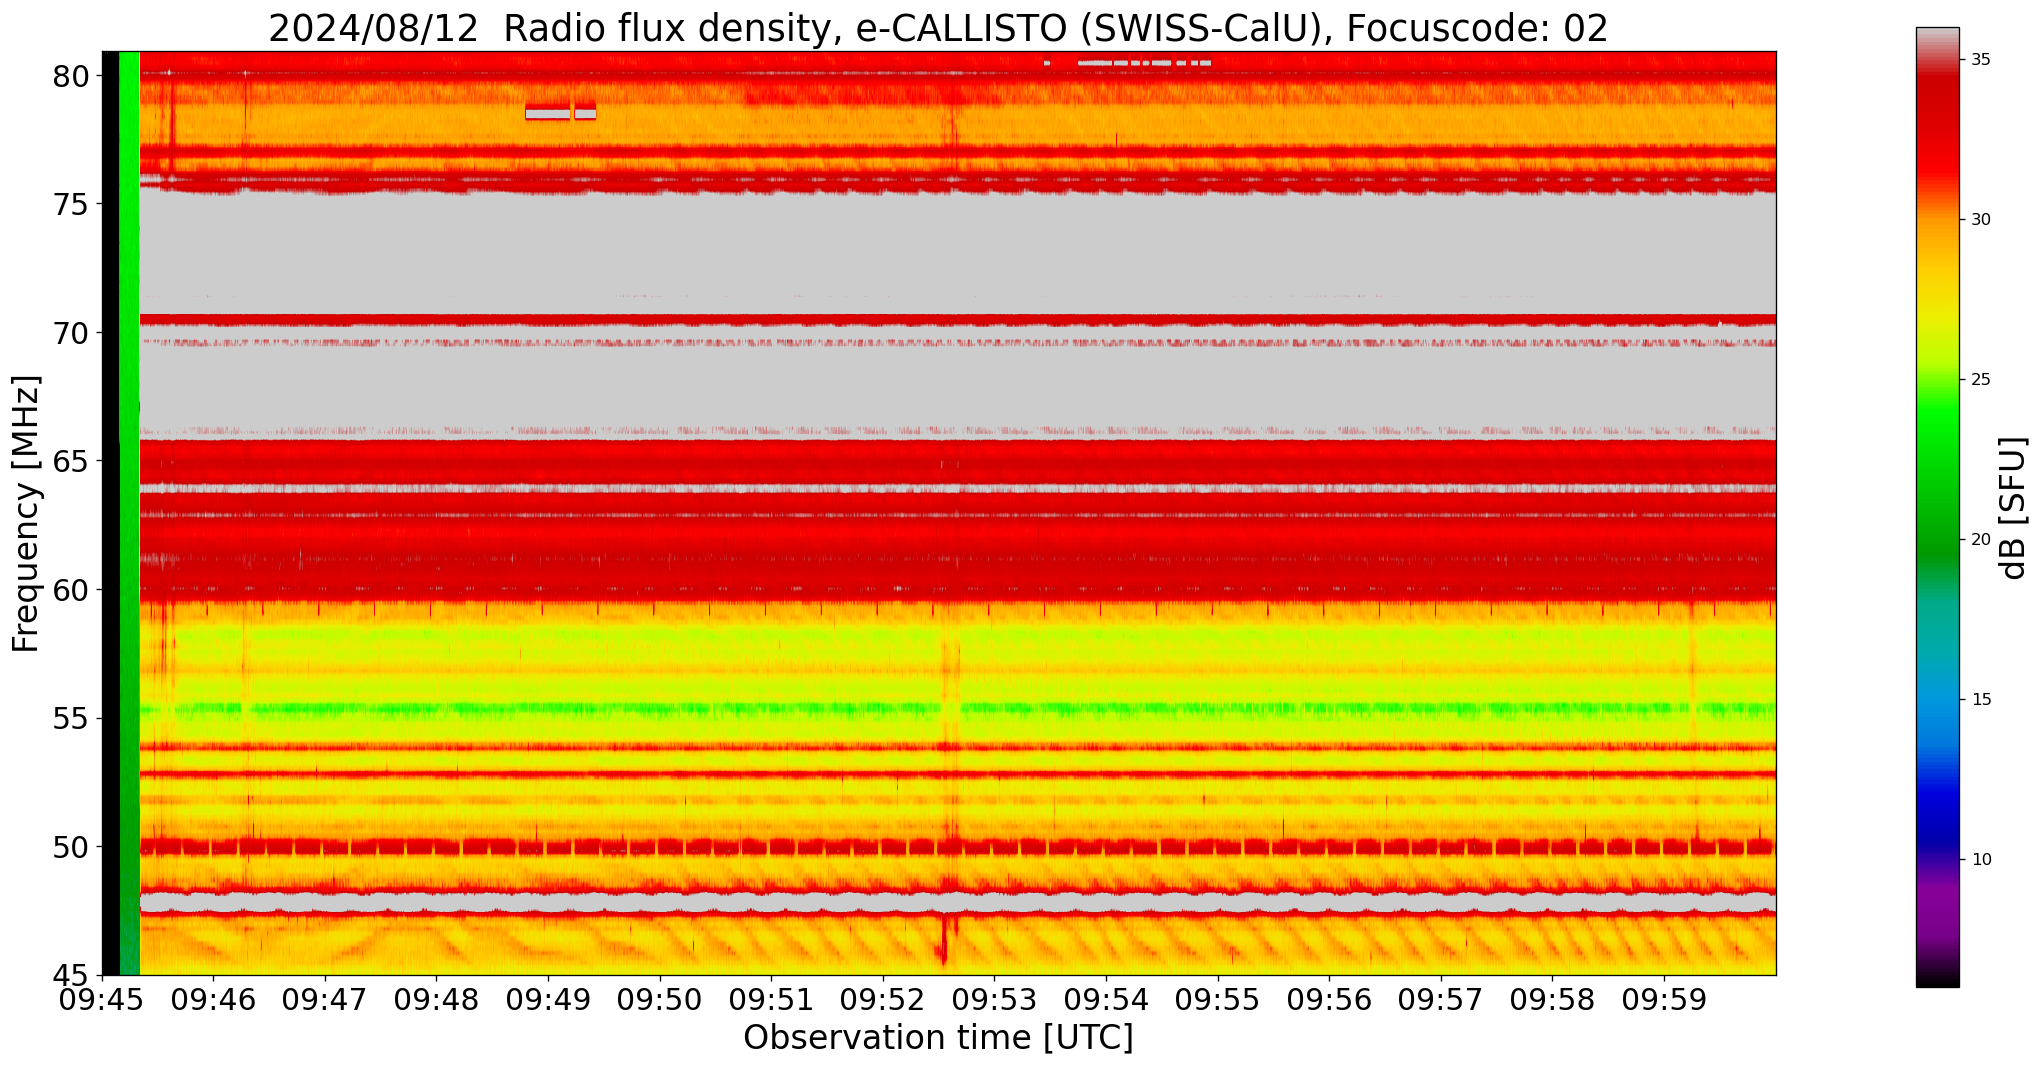The width and height of the screenshot is (2043, 1067).
Task: Click the 09:47 time tick label
Action: [324, 1000]
